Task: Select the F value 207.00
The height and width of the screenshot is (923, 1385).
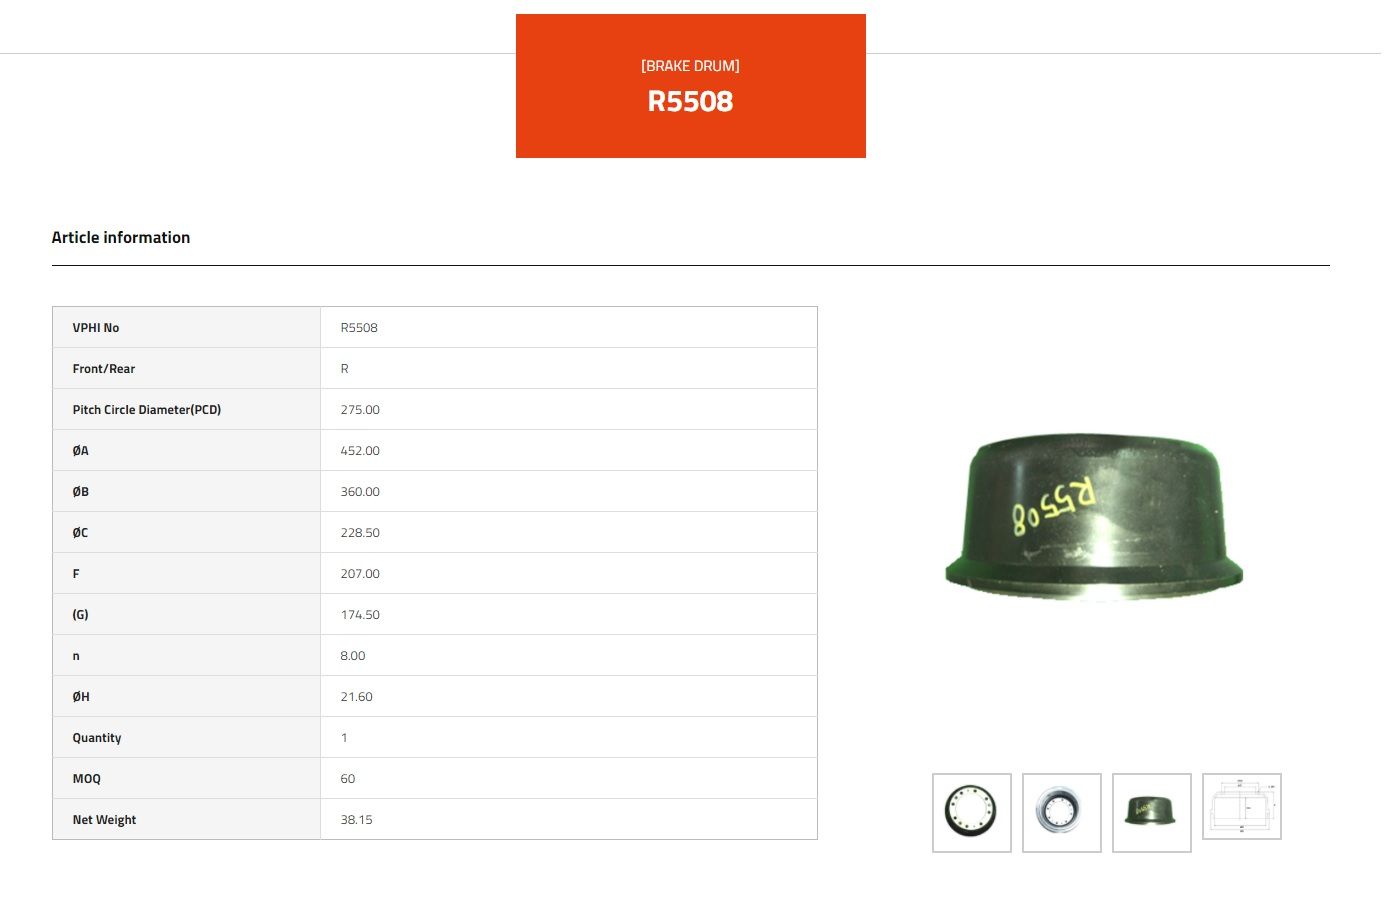Action: coord(360,574)
